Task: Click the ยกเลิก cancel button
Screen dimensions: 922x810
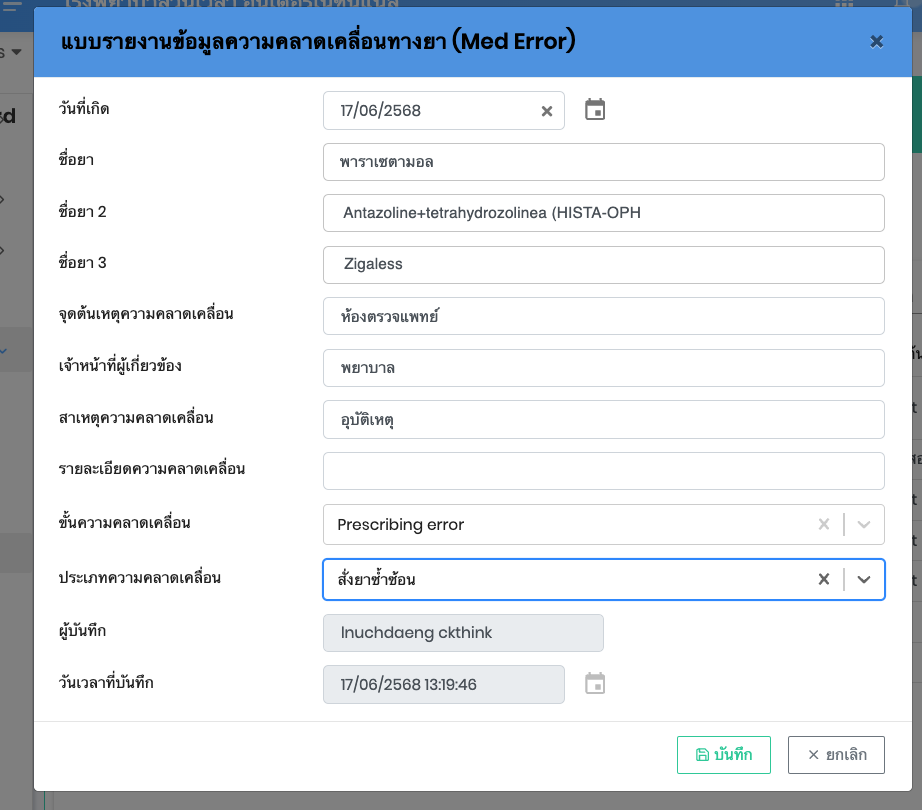Action: 836,755
